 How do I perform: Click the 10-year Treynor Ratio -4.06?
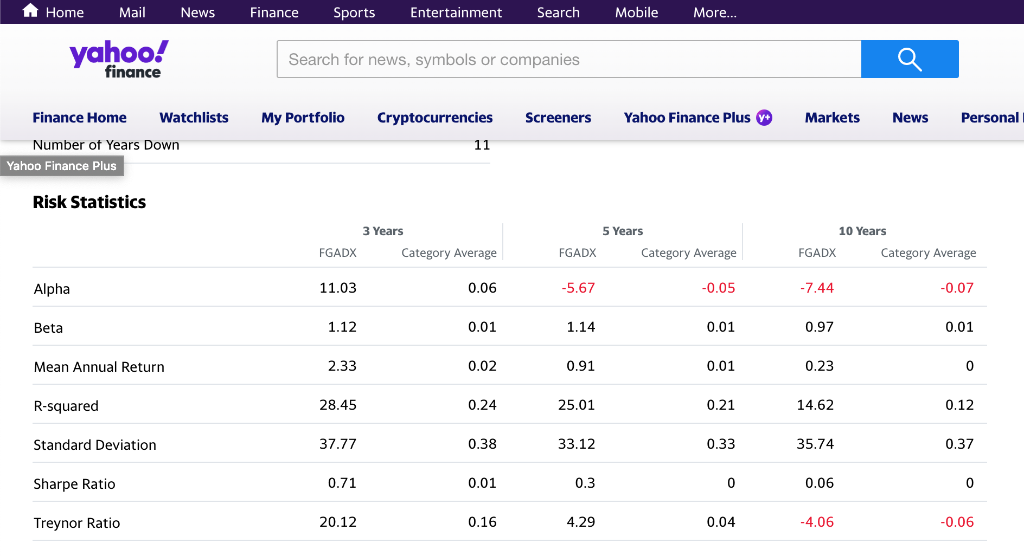(817, 523)
